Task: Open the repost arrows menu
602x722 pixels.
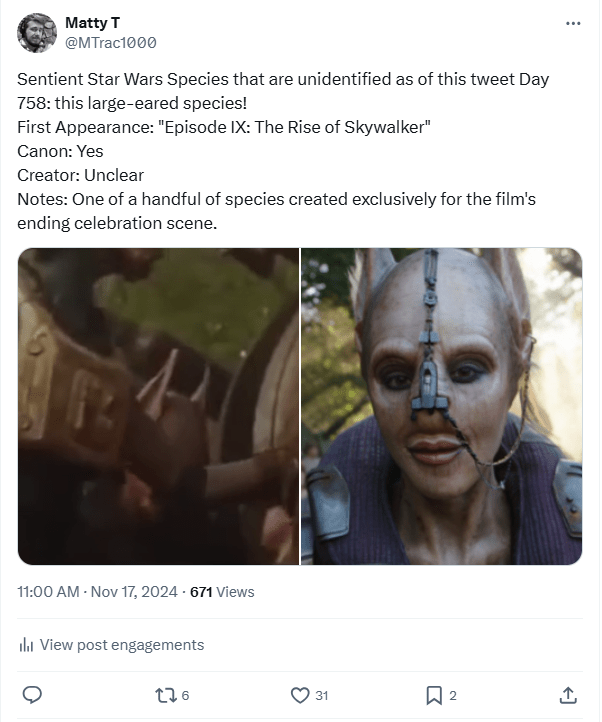Action: 163,695
